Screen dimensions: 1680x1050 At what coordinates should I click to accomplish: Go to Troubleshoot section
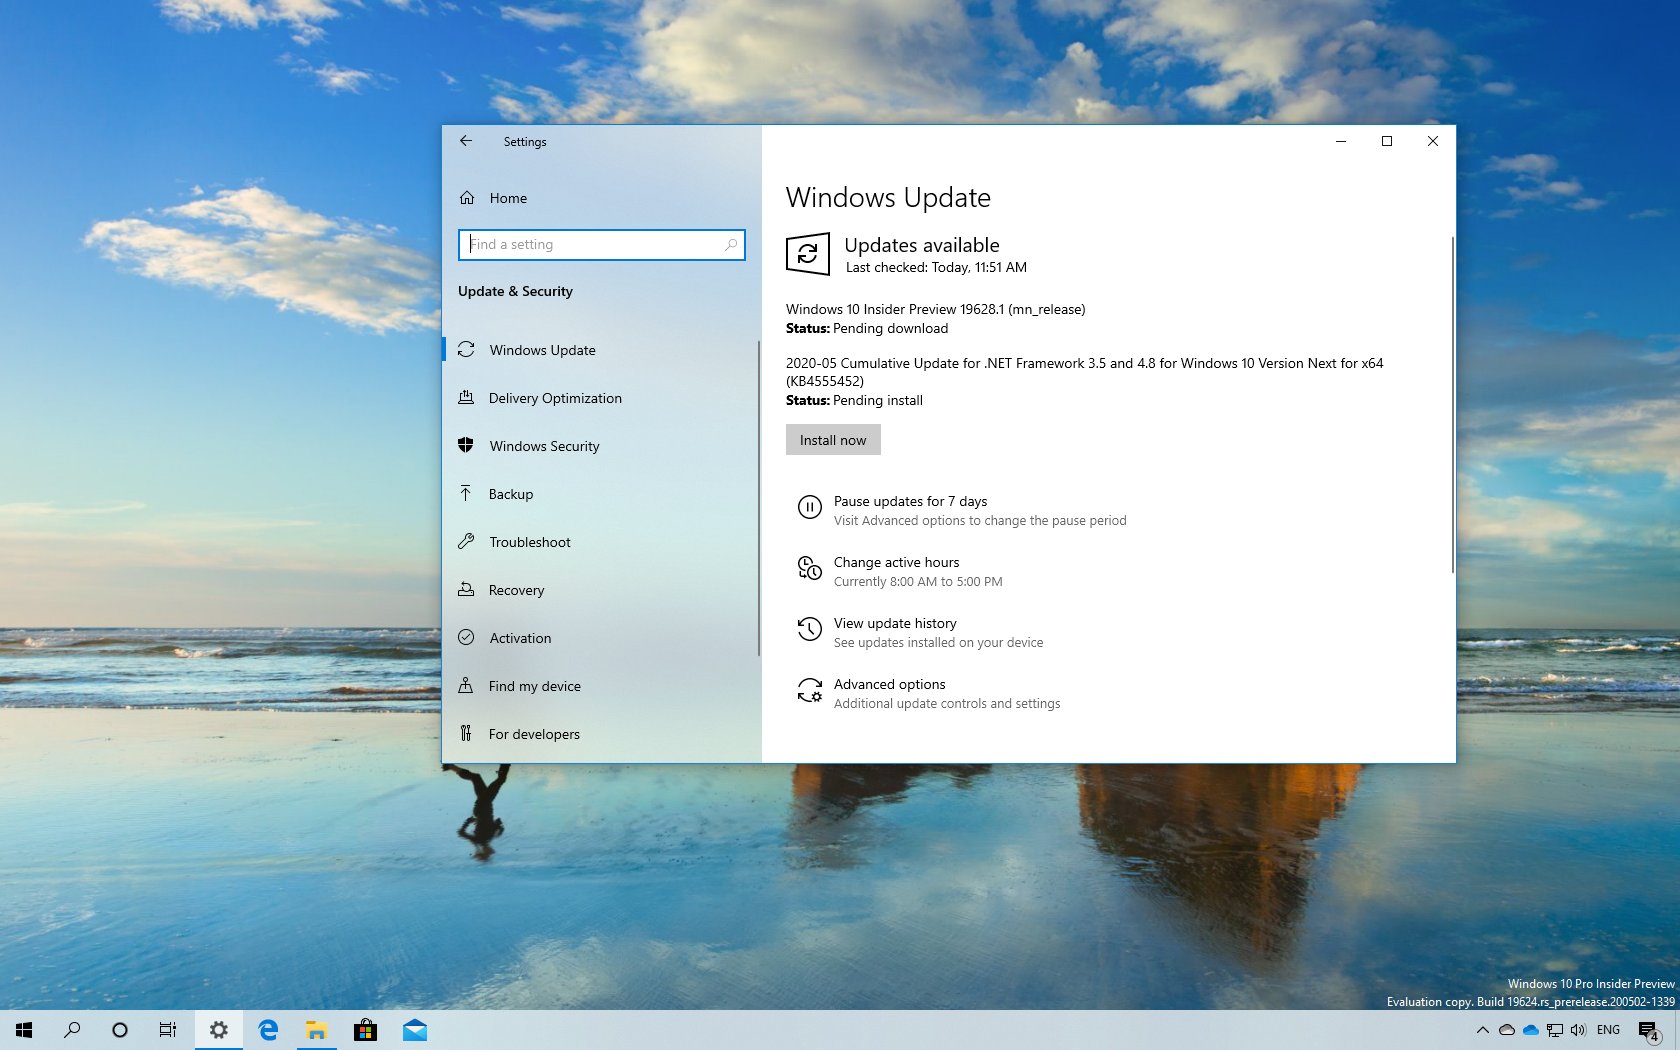[529, 542]
